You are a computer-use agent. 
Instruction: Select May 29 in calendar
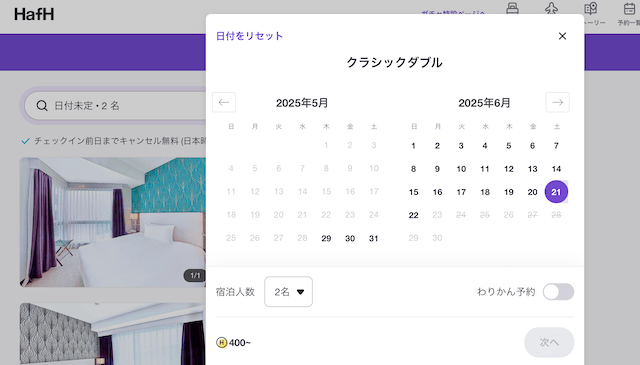coord(326,238)
